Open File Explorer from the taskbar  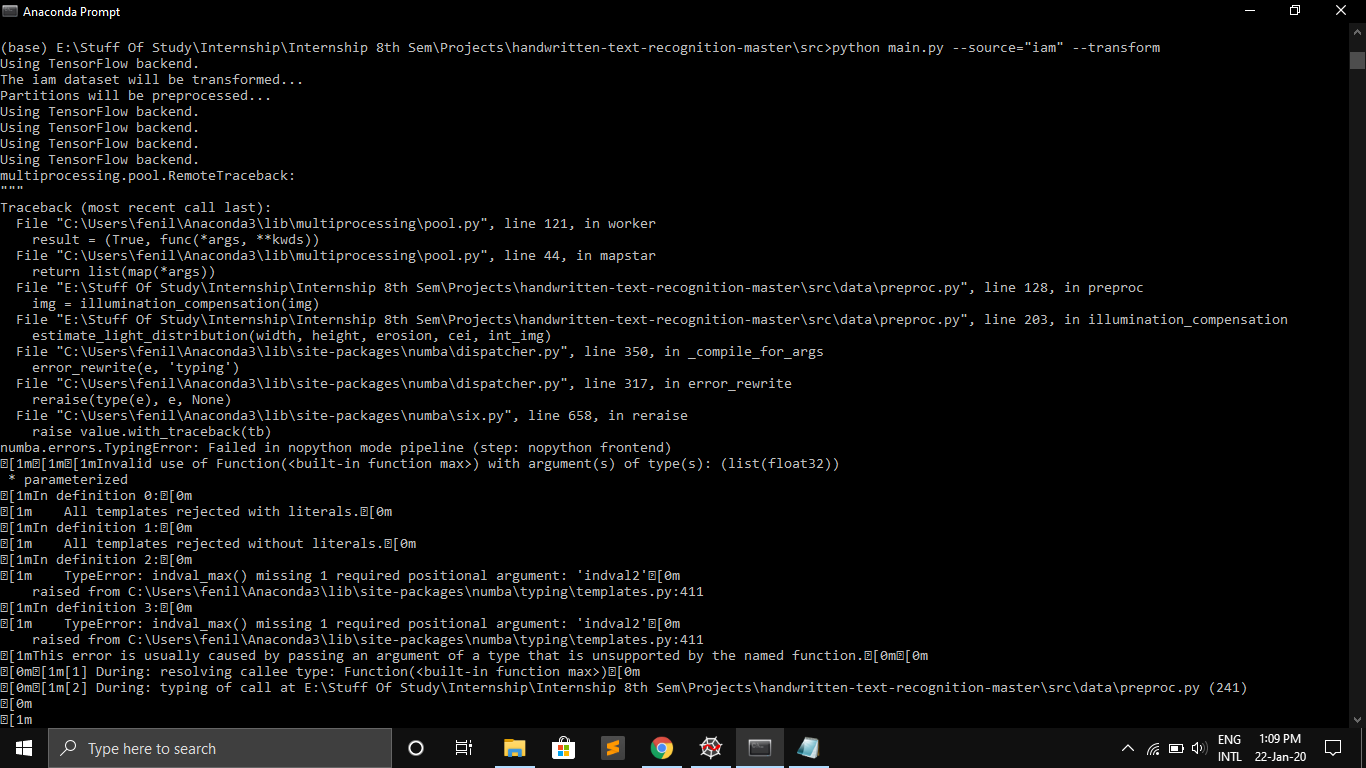click(514, 747)
